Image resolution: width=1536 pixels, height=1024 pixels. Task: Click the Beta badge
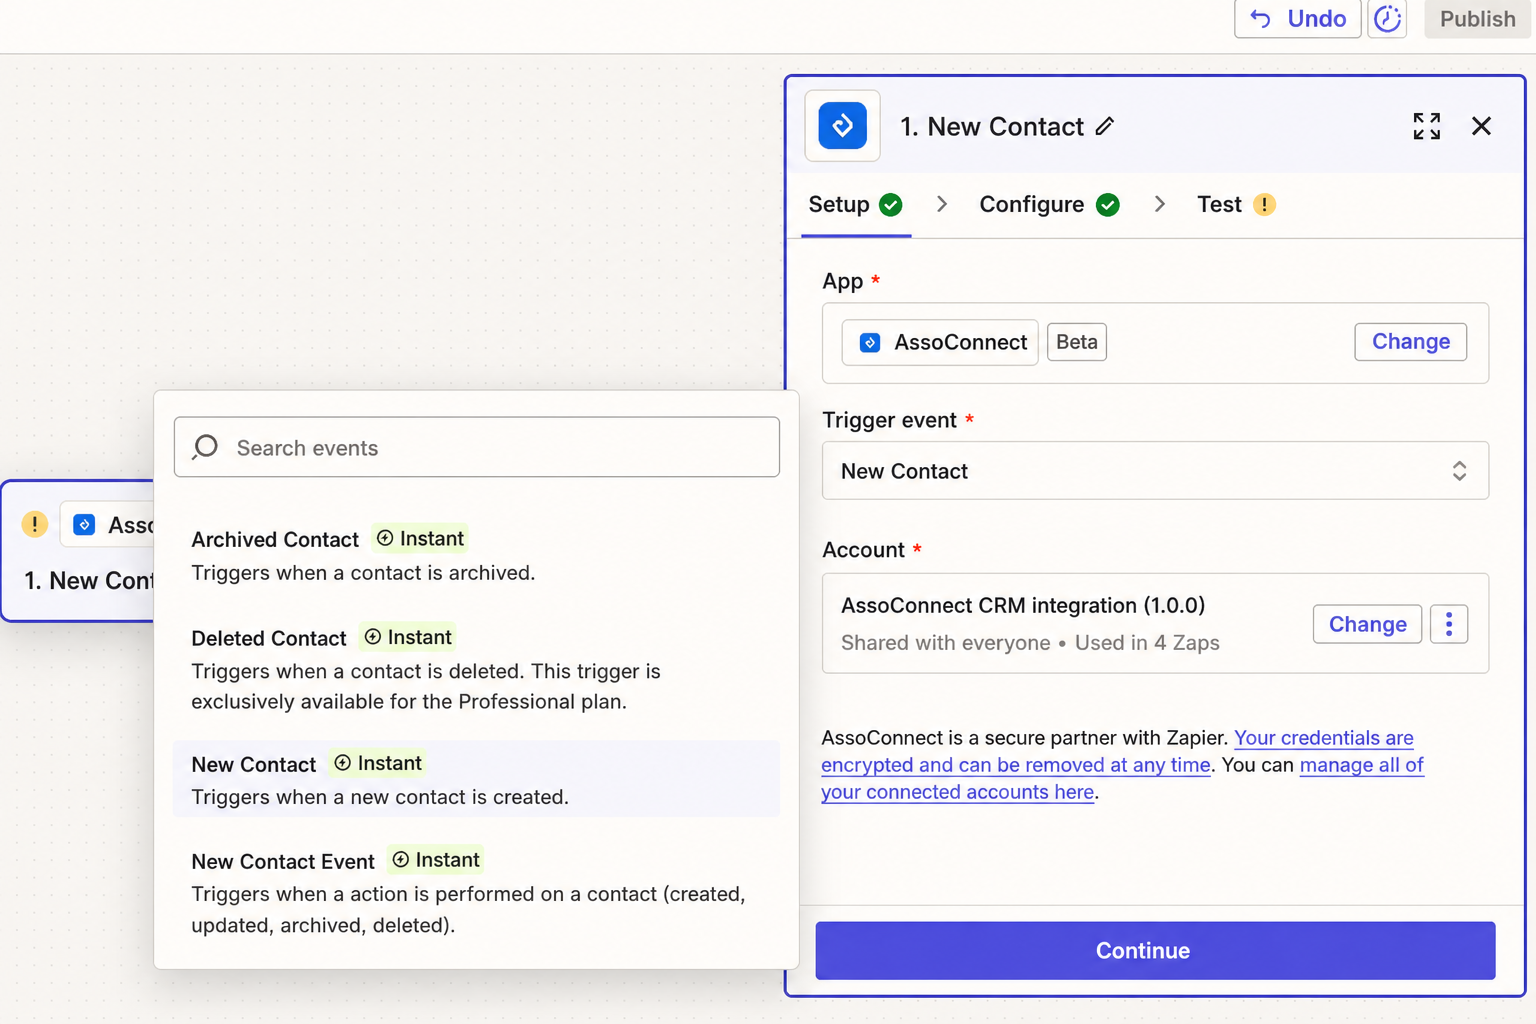point(1077,342)
